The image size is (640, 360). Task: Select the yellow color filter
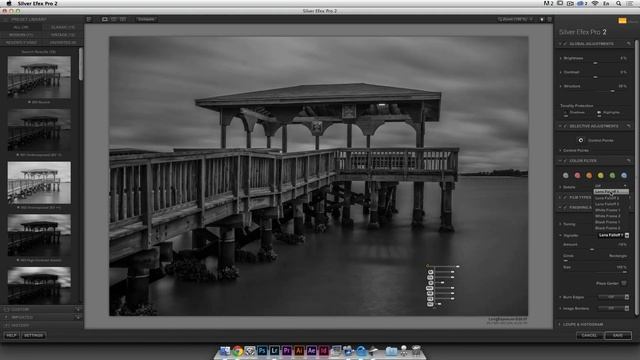coord(601,176)
